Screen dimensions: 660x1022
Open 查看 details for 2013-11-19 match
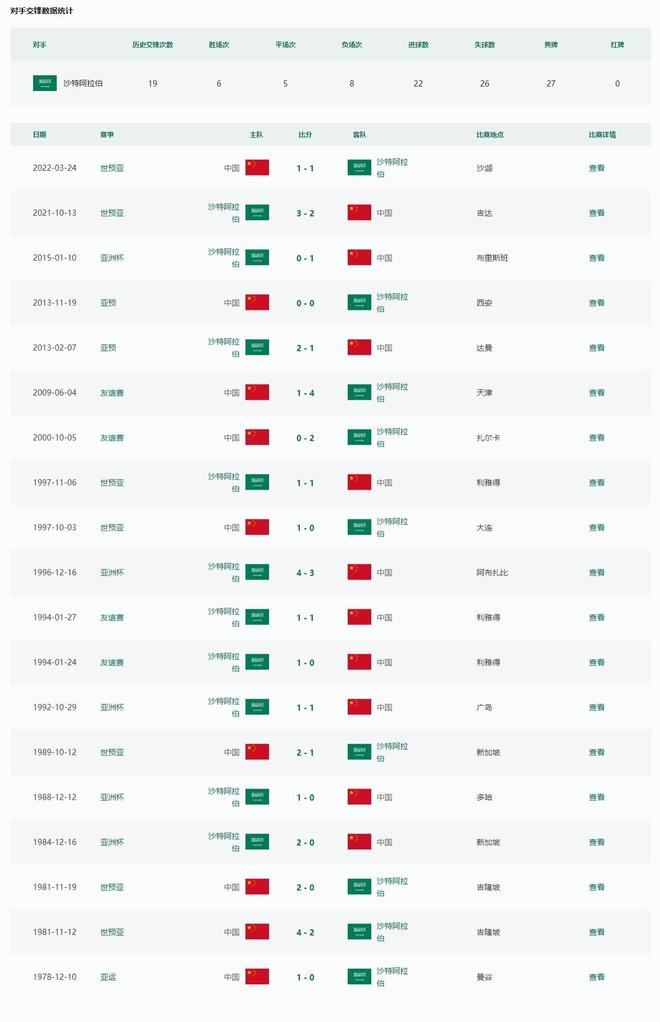[597, 303]
